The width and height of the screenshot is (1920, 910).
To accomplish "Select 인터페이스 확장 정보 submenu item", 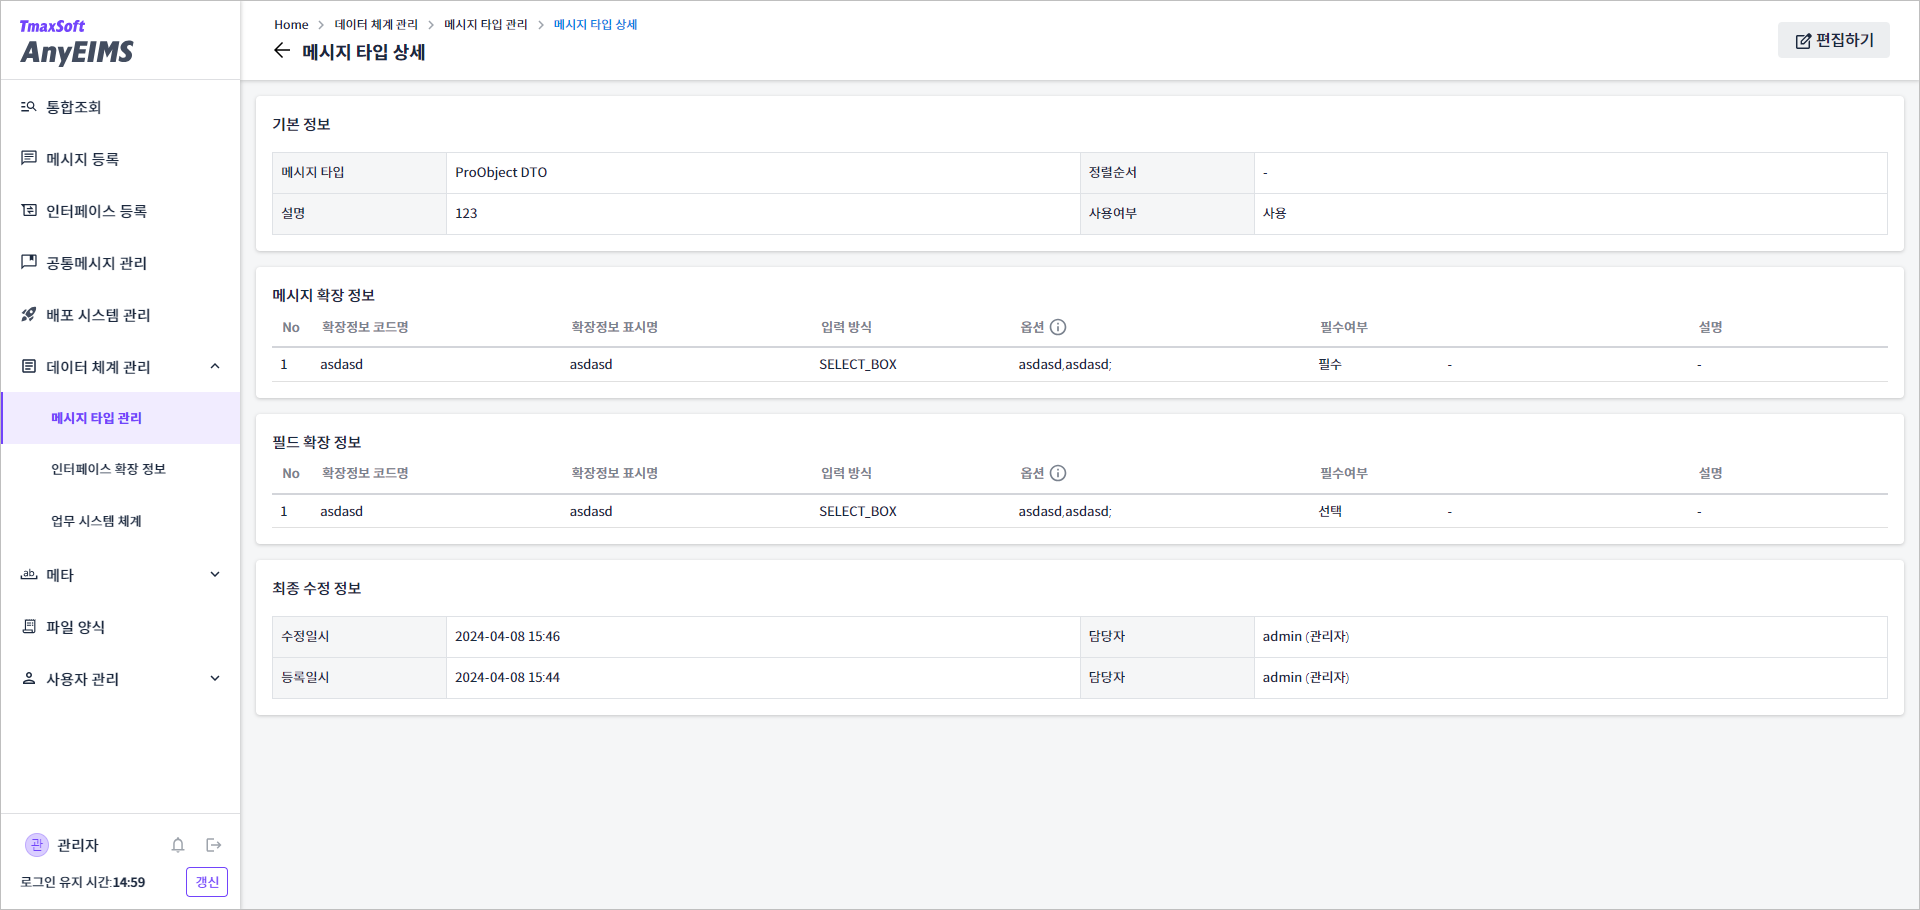I will click(x=120, y=469).
